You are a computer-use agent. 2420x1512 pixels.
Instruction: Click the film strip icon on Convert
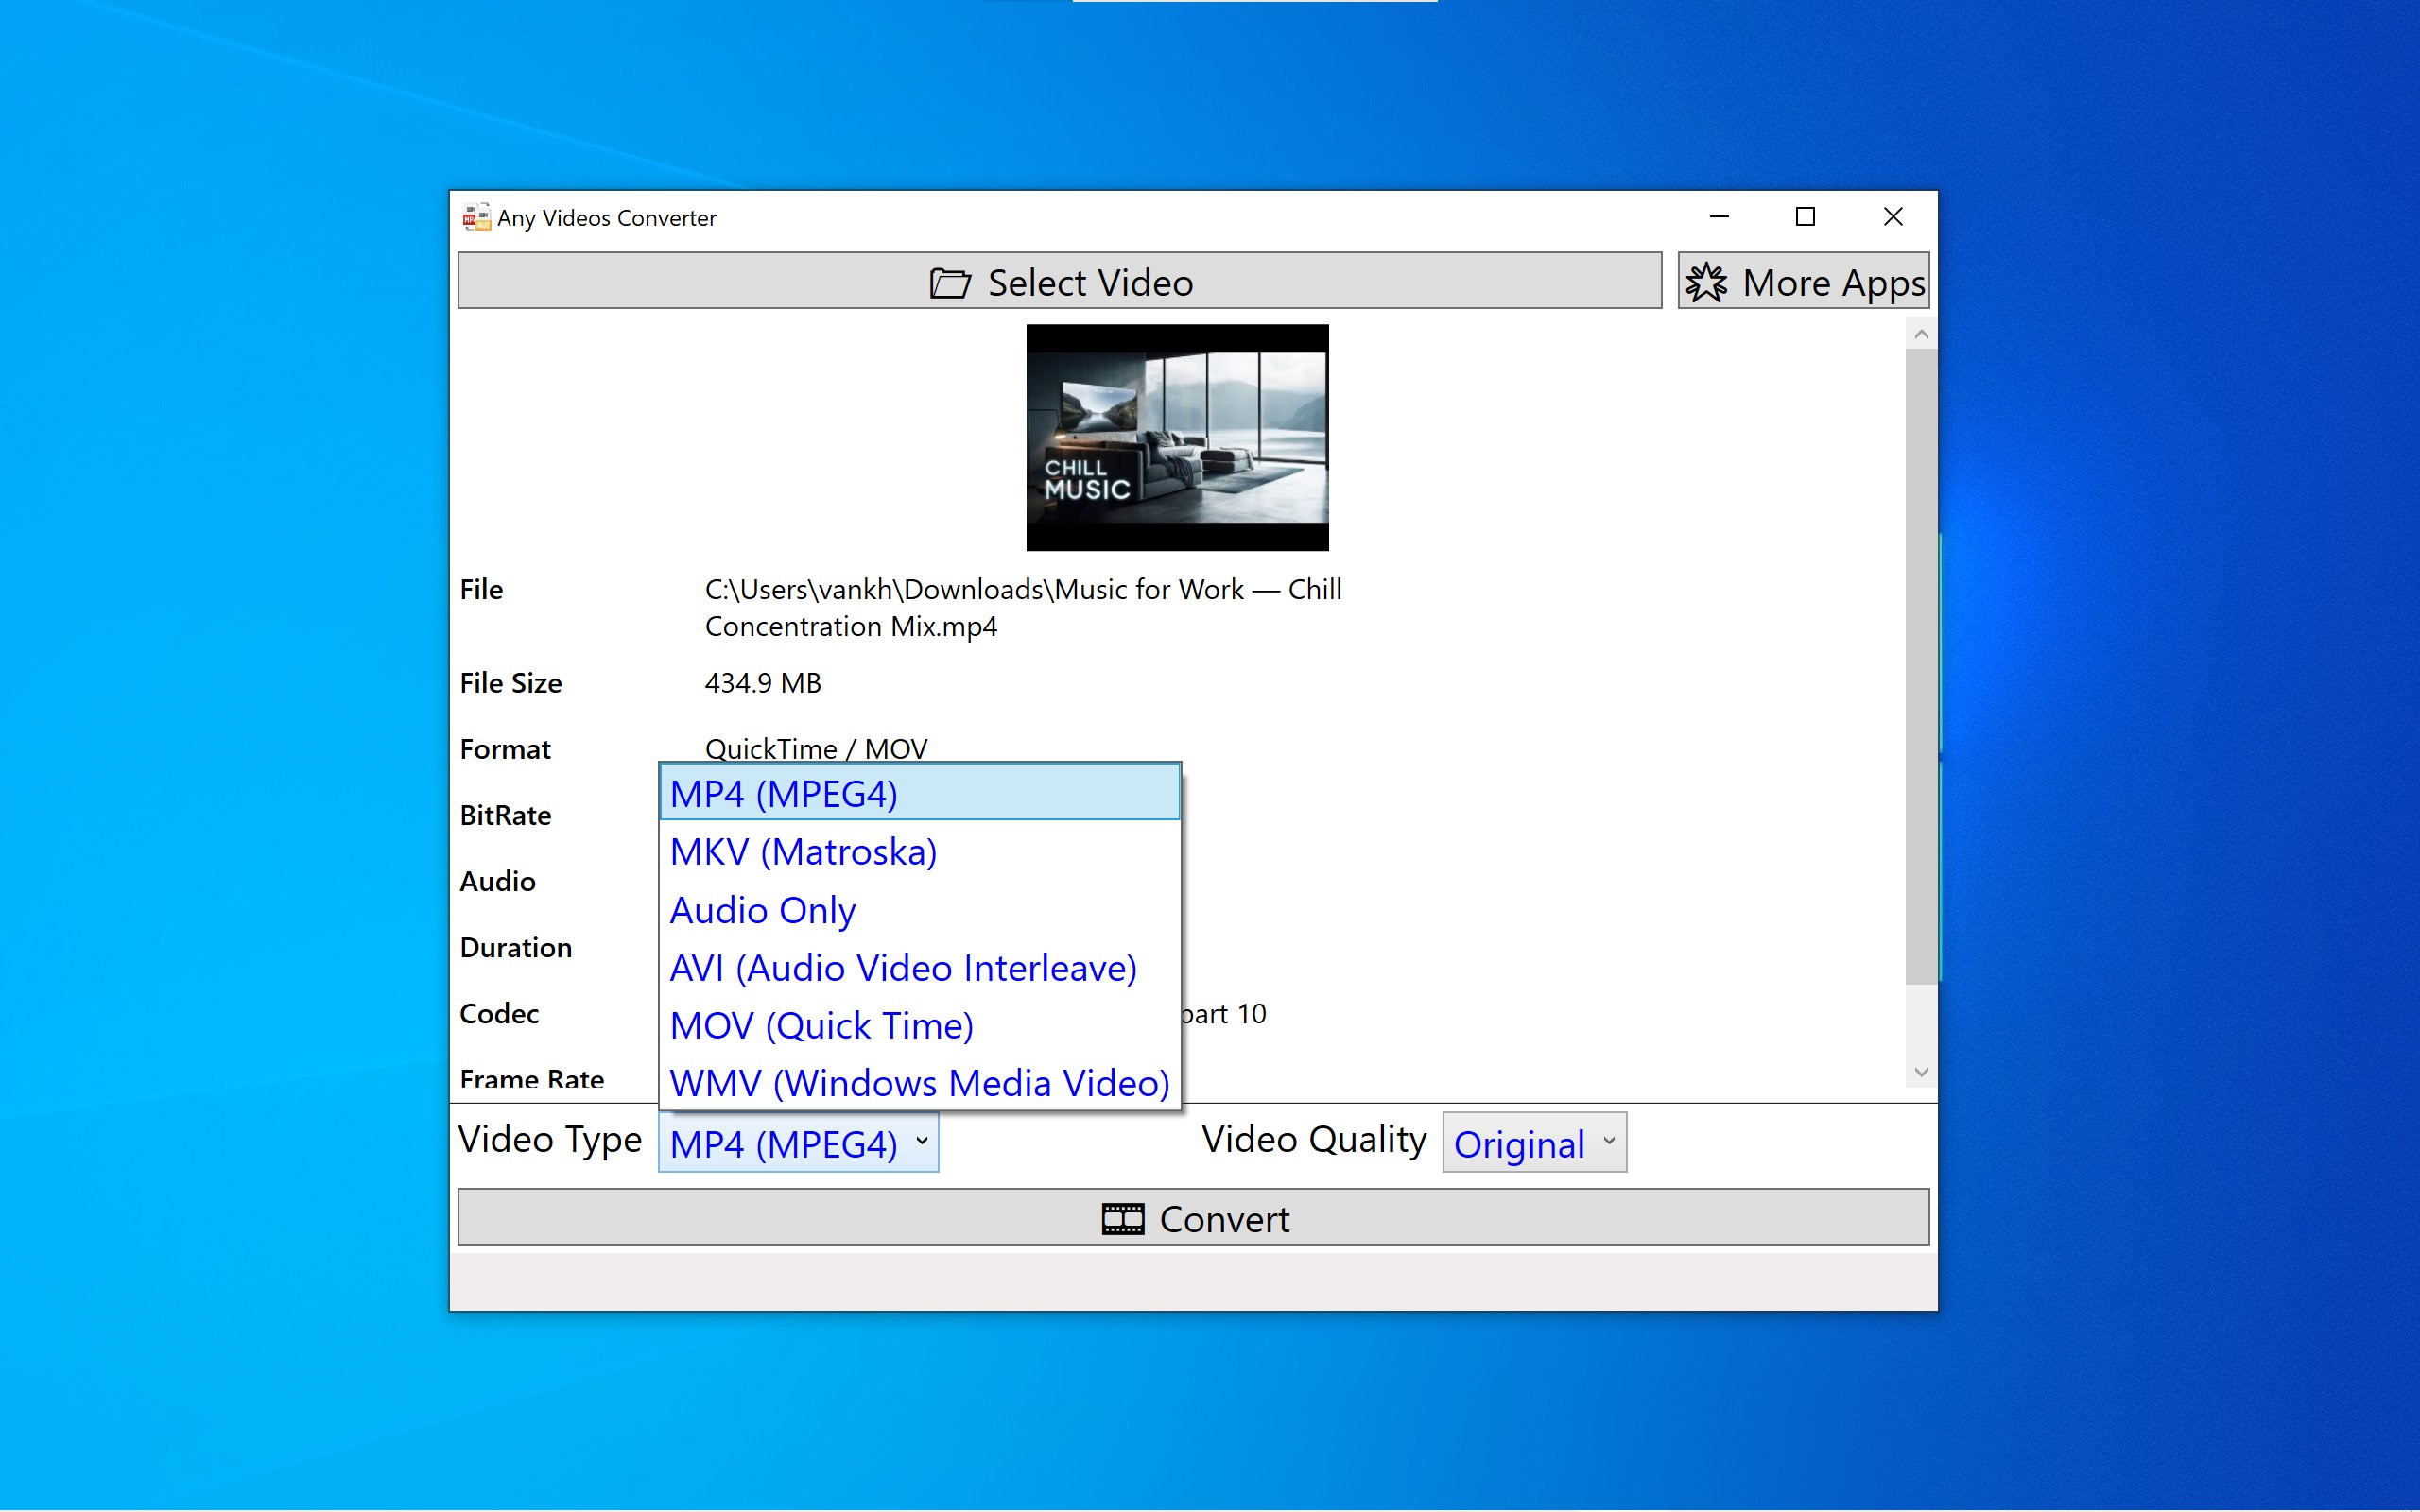click(x=1122, y=1219)
